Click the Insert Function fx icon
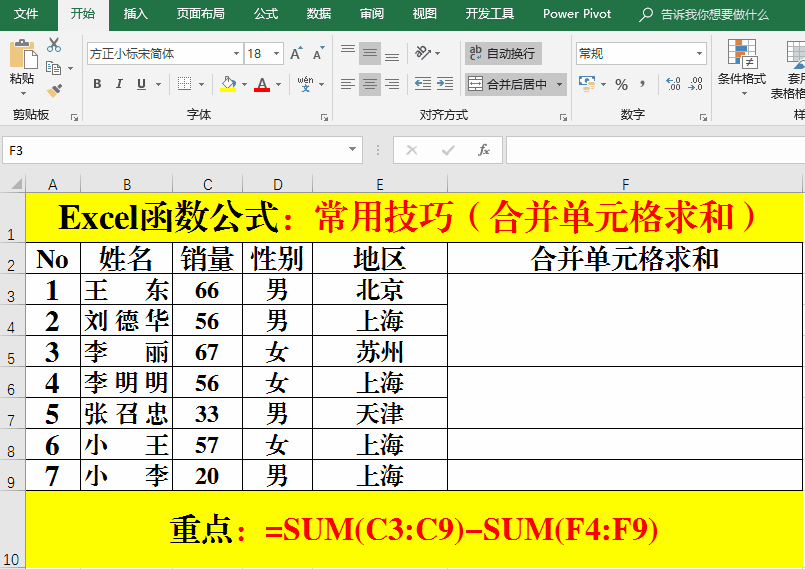 click(484, 150)
